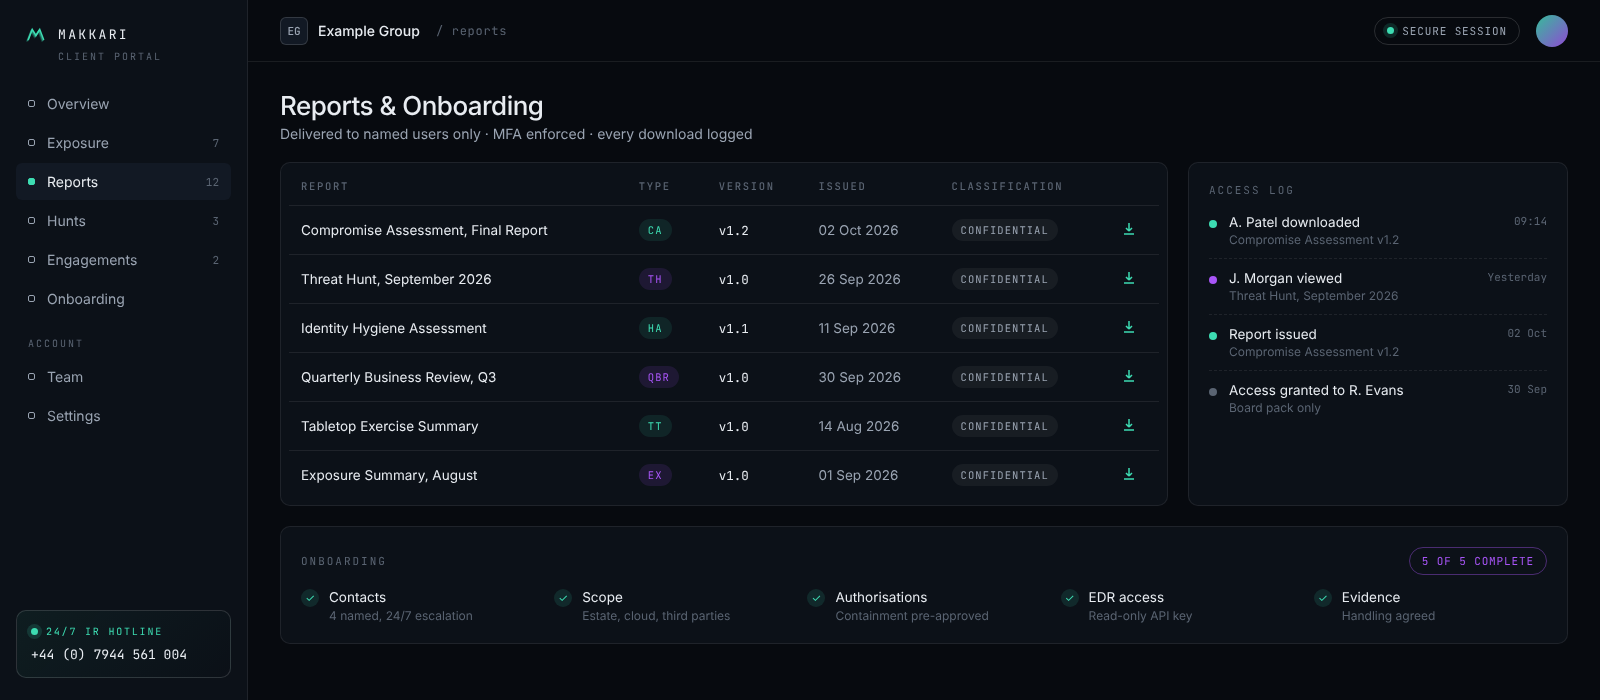Open Report issued log entry
This screenshot has width=1600, height=700.
(x=1378, y=343)
